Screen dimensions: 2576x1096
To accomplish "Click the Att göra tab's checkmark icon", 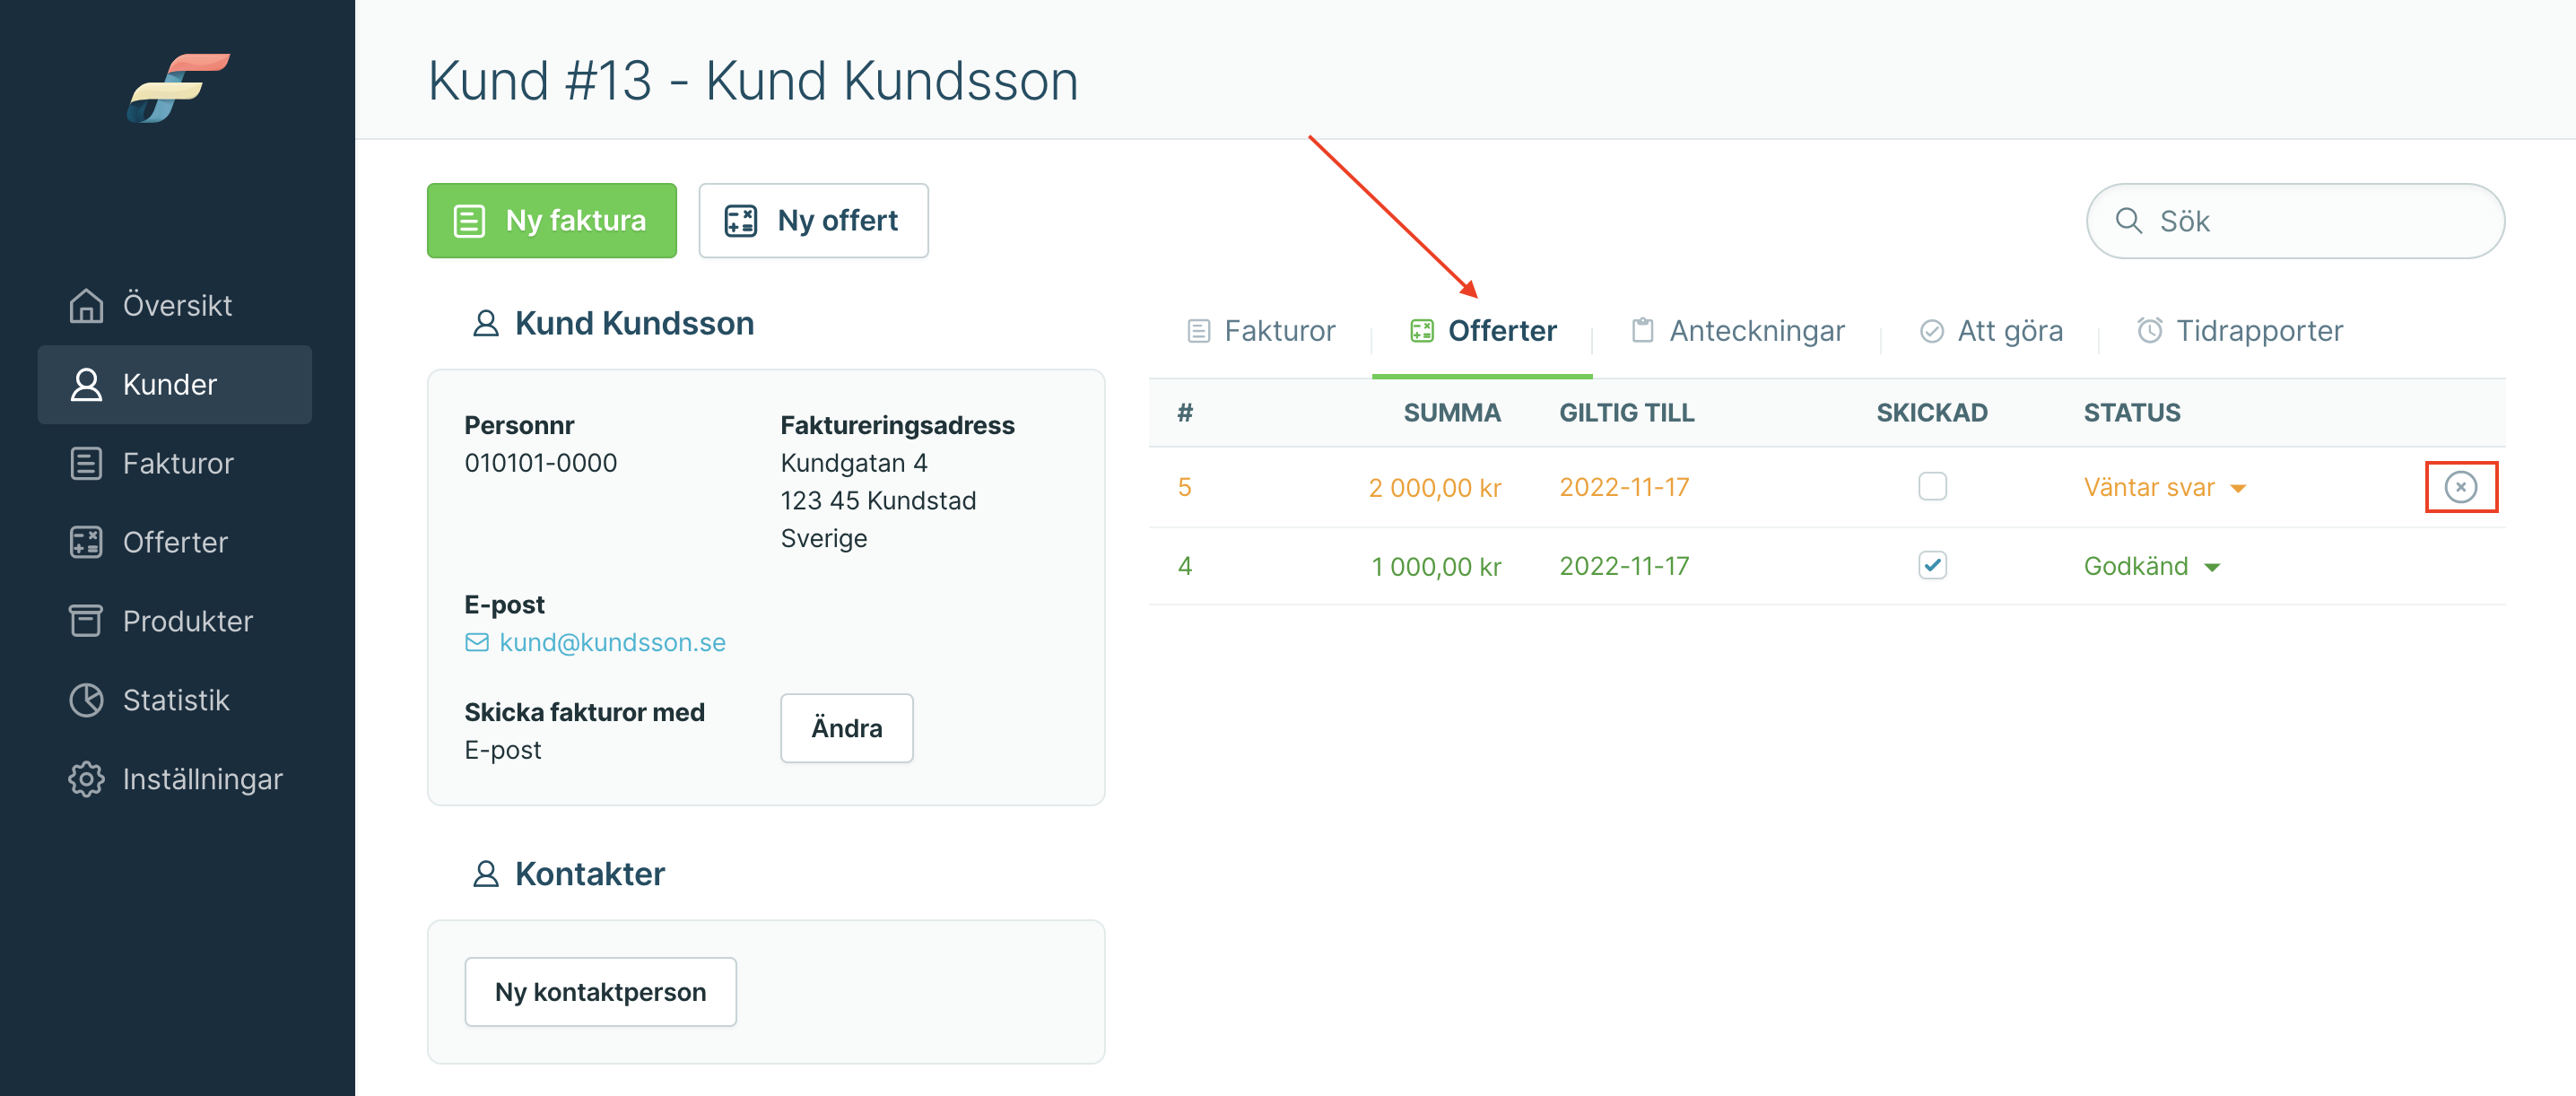I will [1931, 331].
